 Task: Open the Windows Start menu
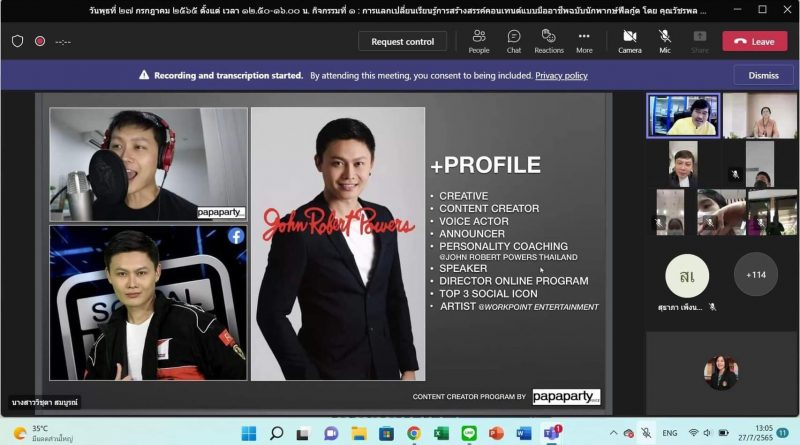point(248,433)
